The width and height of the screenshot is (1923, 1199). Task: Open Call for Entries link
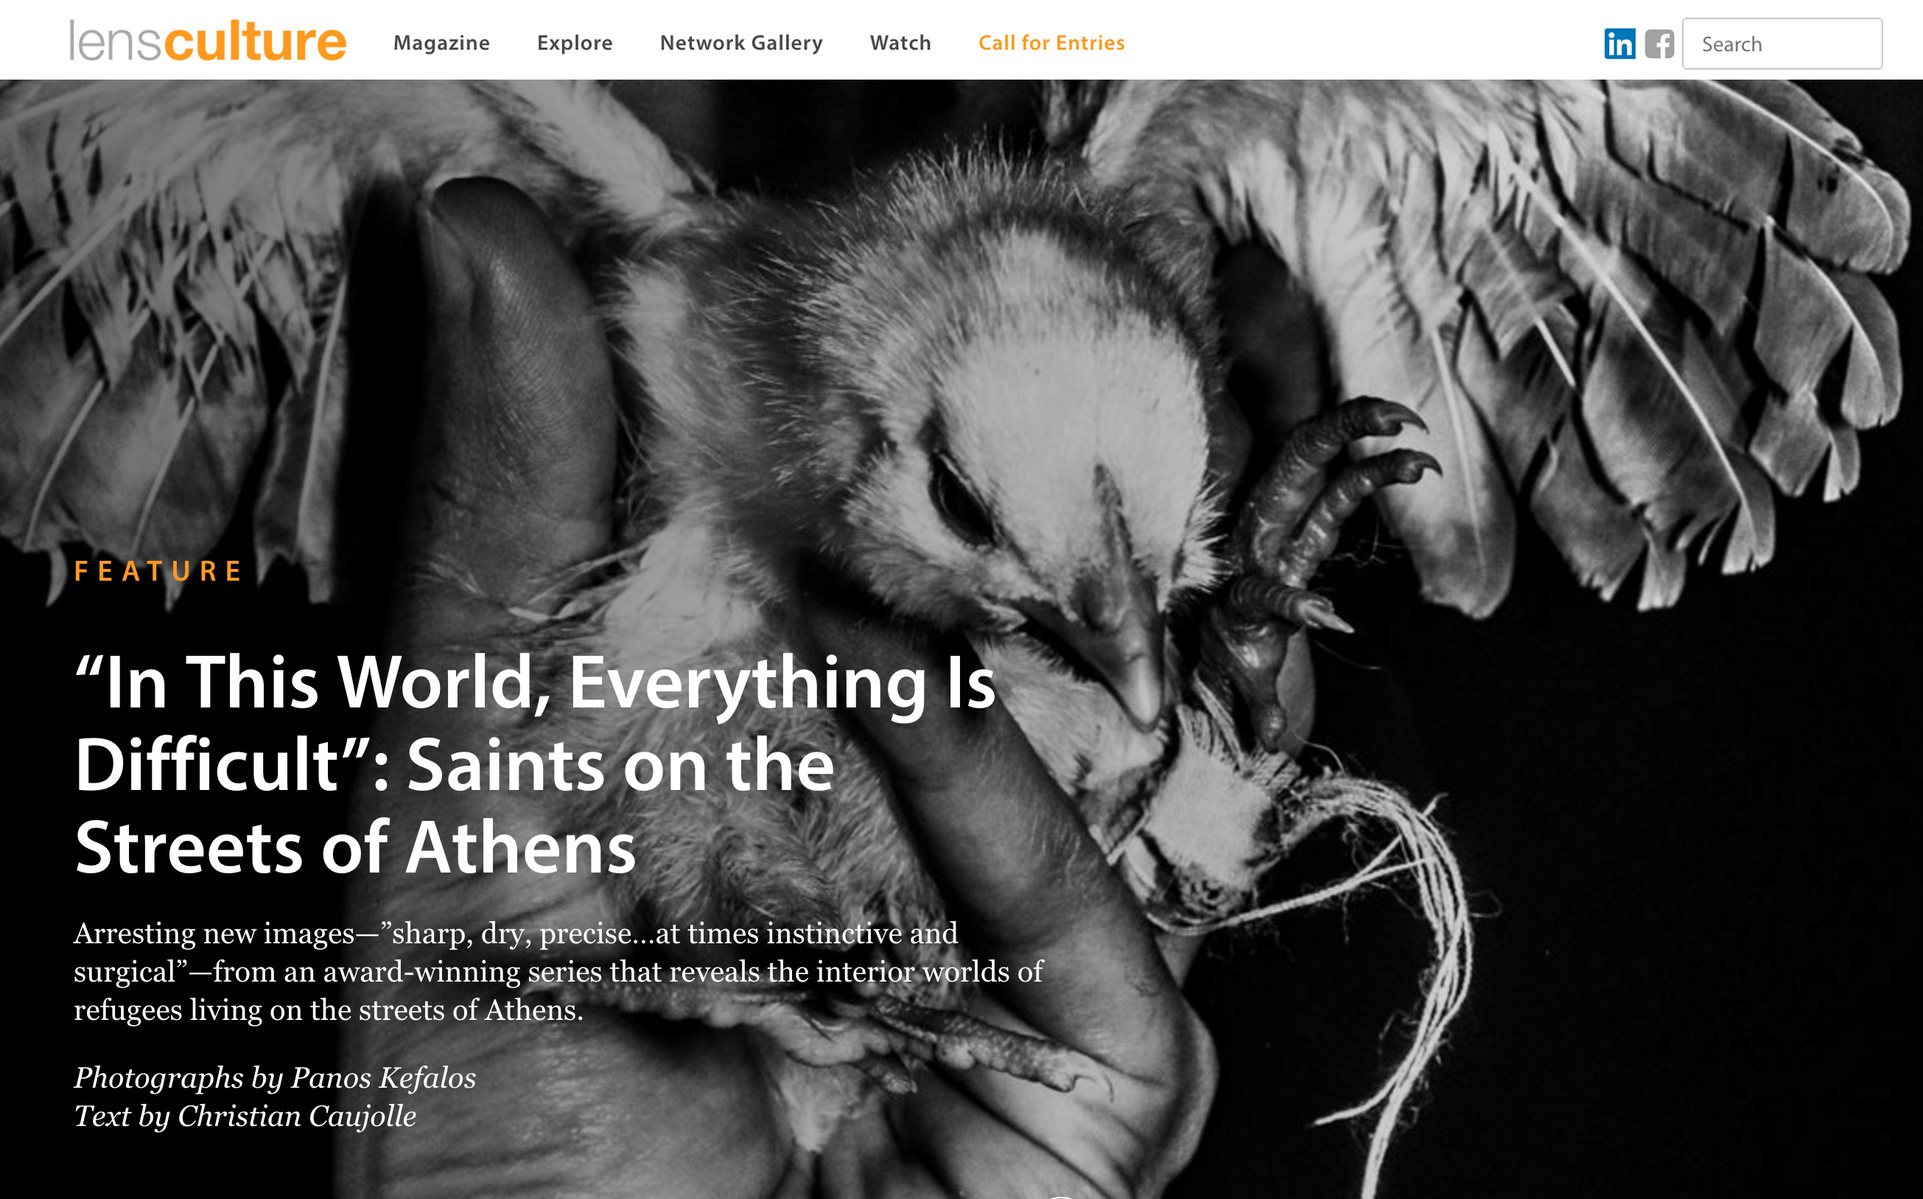(x=1051, y=43)
